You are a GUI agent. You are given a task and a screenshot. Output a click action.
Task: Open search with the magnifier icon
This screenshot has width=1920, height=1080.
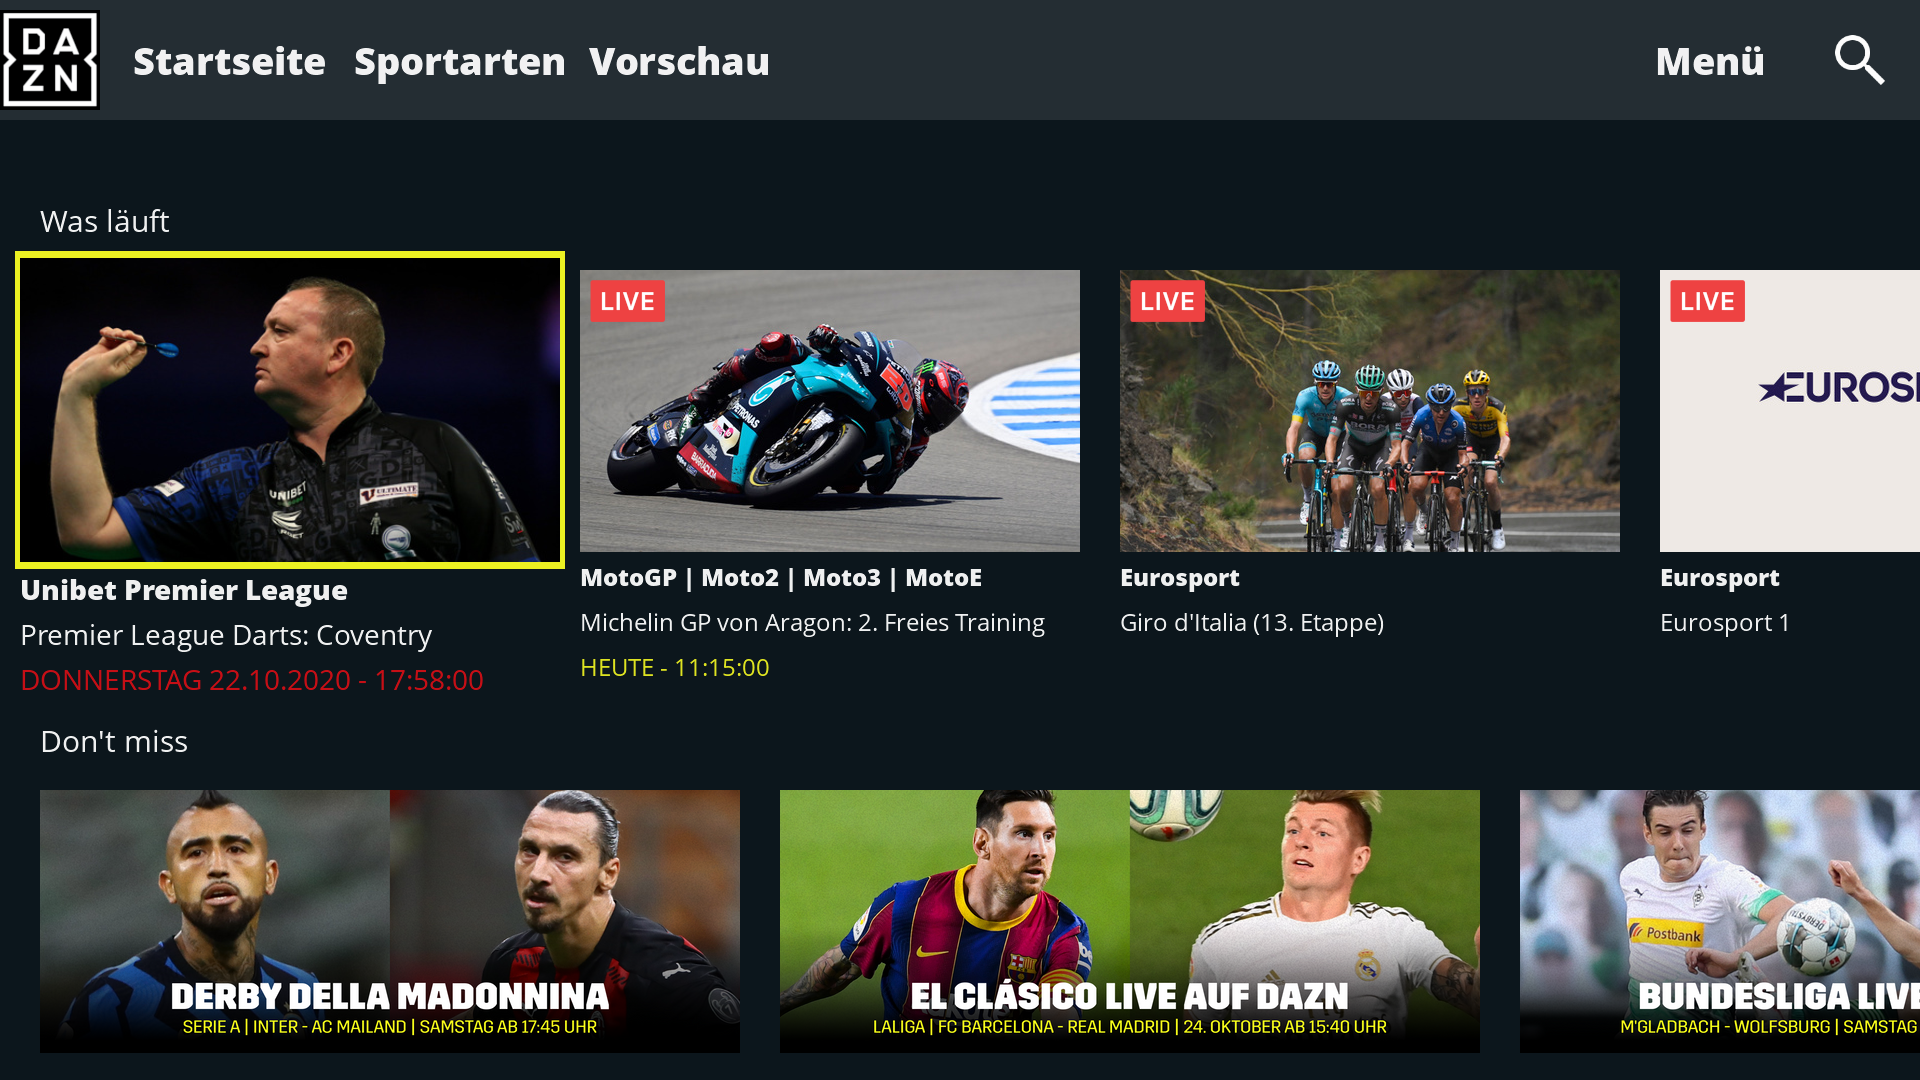click(1859, 60)
